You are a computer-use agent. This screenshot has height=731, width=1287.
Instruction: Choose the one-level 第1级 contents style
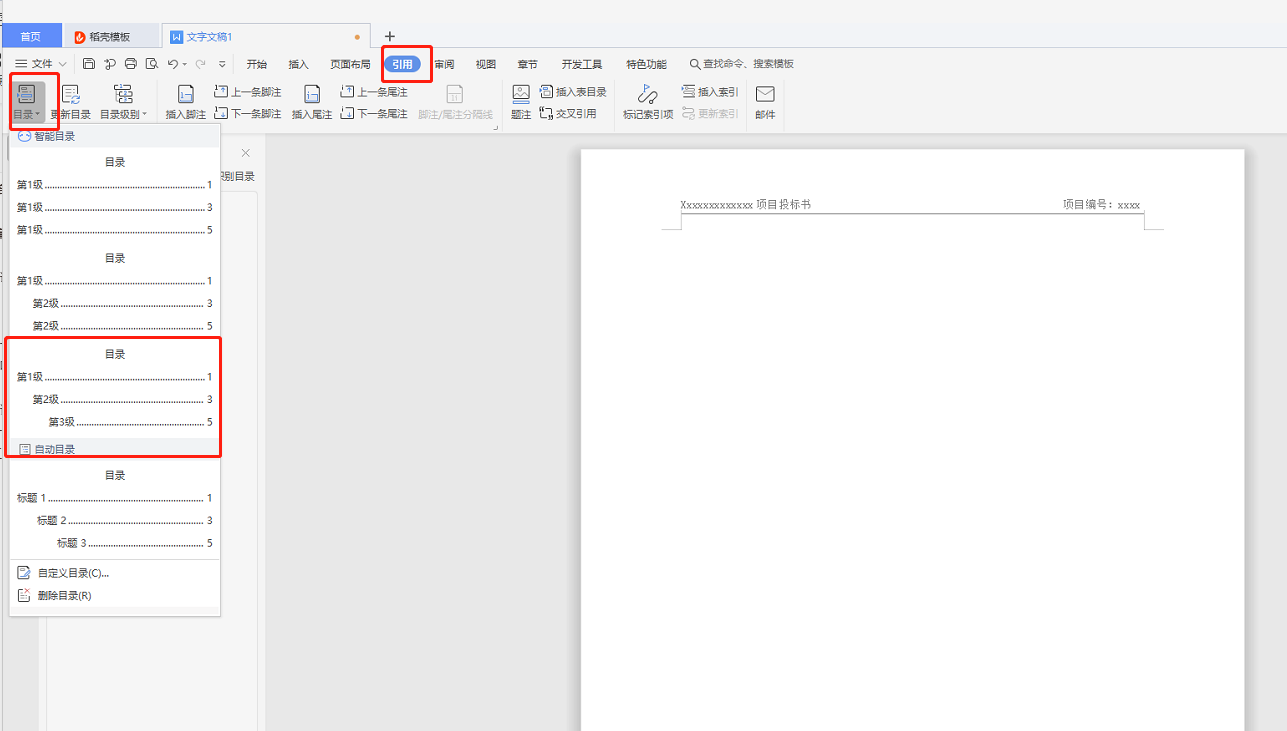tap(114, 196)
